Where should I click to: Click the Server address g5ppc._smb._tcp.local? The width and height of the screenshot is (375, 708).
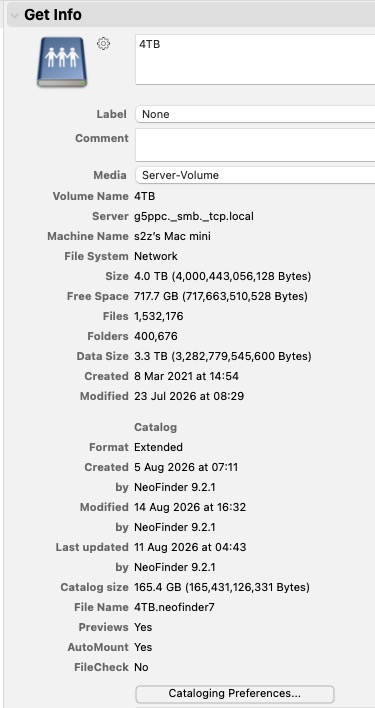coord(194,216)
